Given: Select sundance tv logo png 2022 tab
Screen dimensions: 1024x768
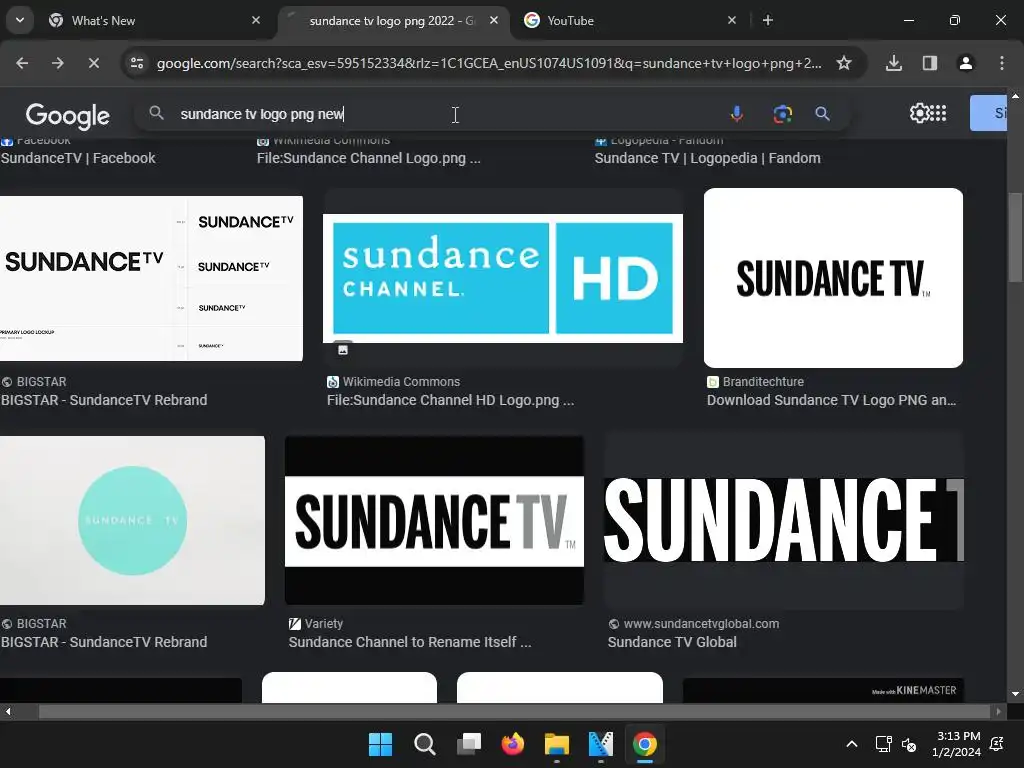Looking at the screenshot, I should tap(392, 21).
